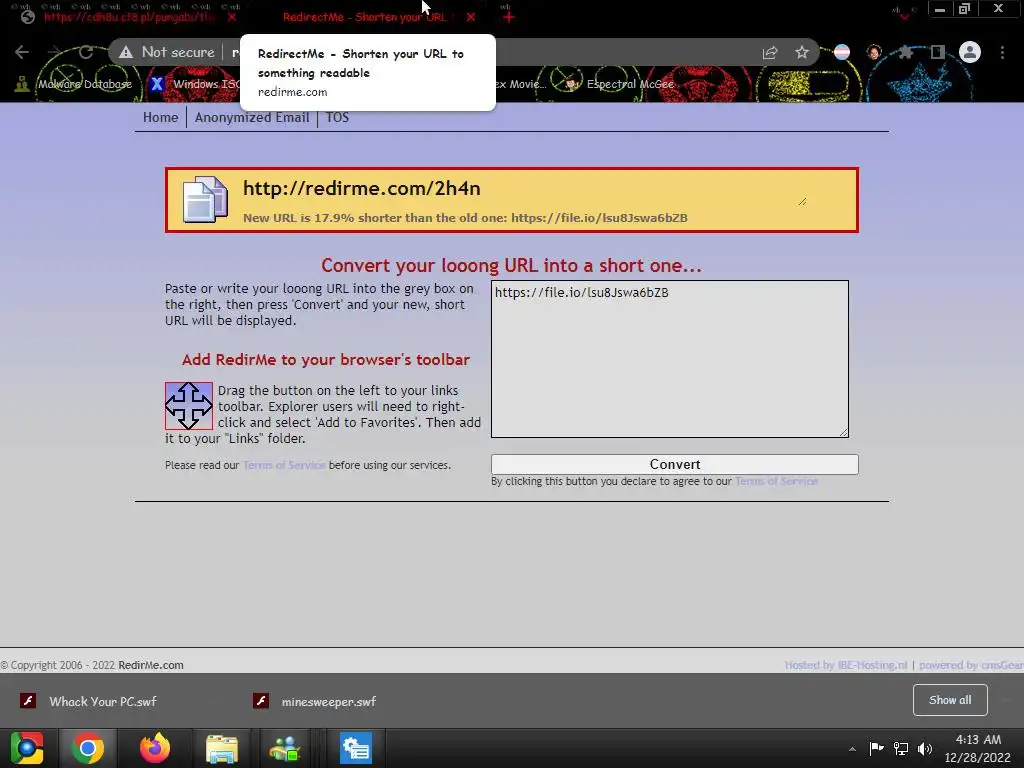1024x768 pixels.
Task: Open the Anonymized Email page
Action: [x=252, y=118]
